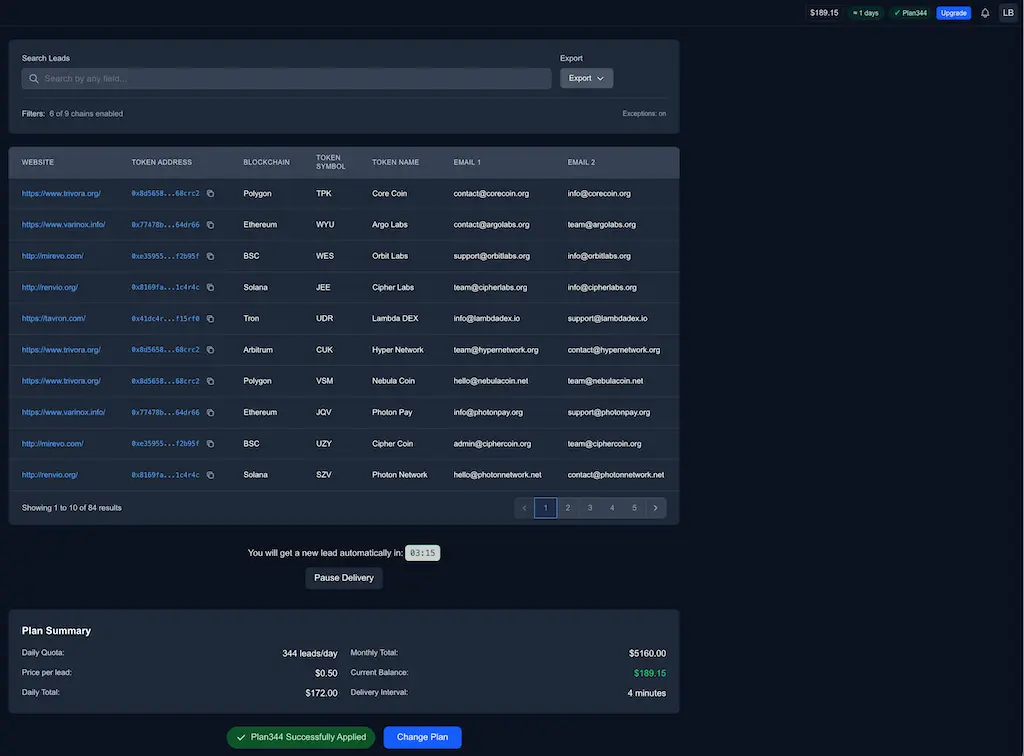Click the Plan344 badge in header
The image size is (1024, 756).
tap(910, 13)
